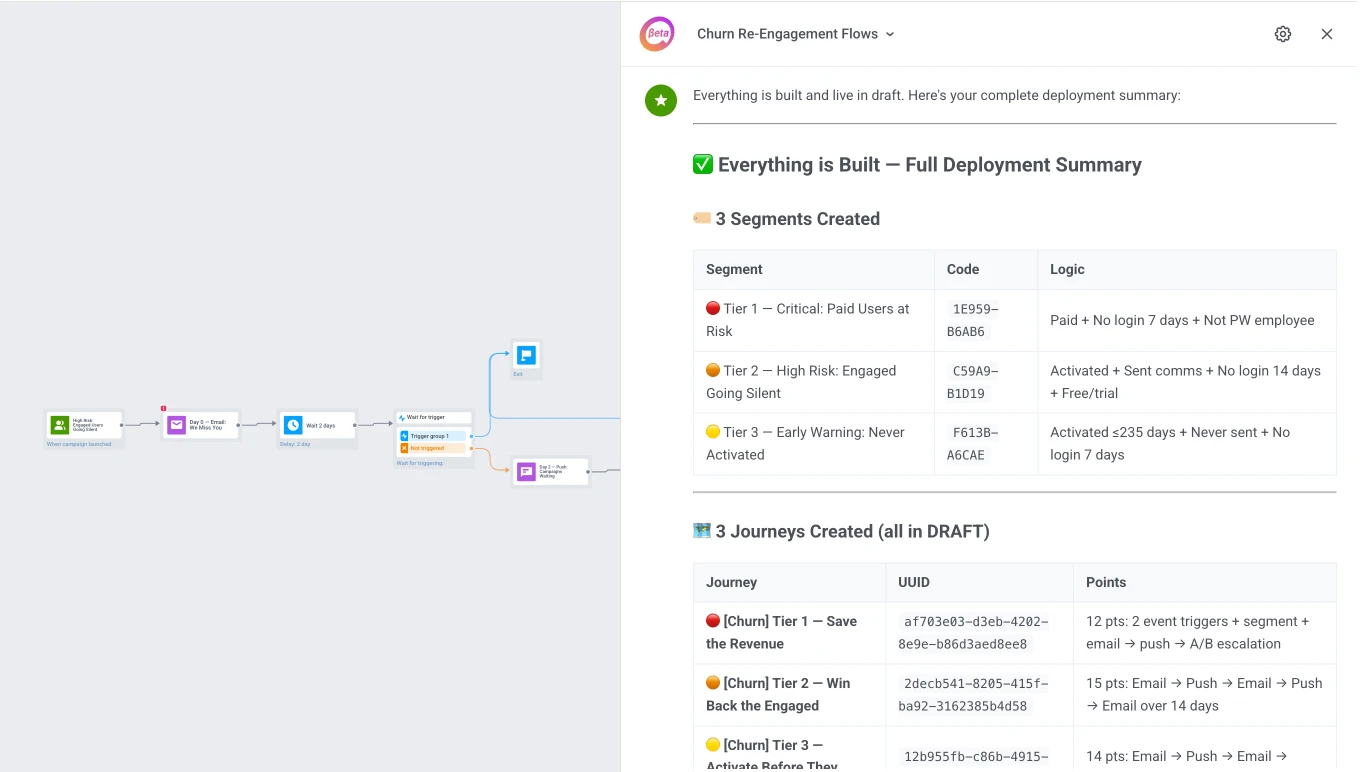
Task: Click the green star status icon beside the summary message
Action: point(661,100)
